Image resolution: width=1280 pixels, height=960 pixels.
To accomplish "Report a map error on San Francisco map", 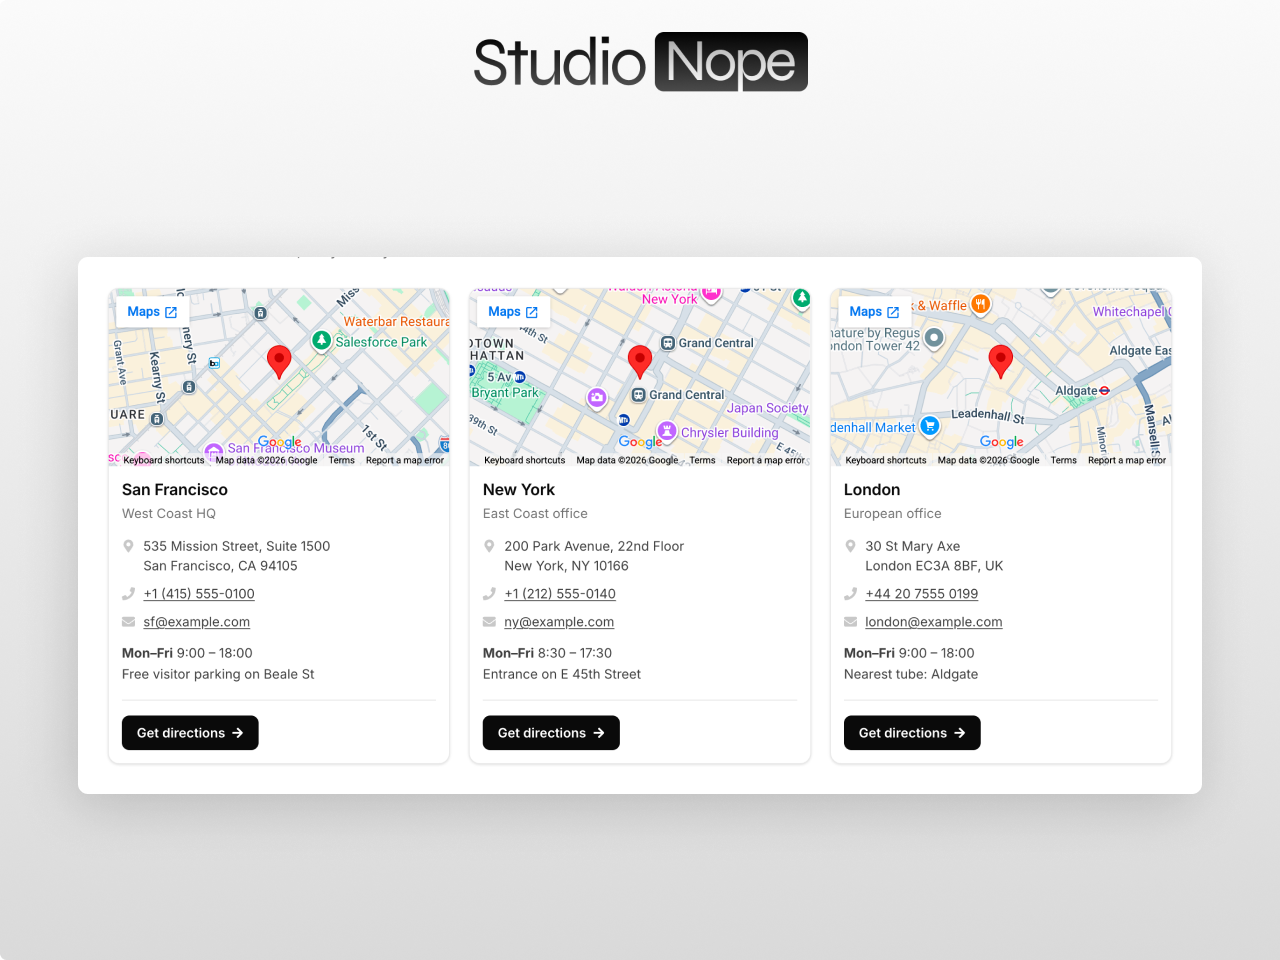I will click(x=405, y=461).
